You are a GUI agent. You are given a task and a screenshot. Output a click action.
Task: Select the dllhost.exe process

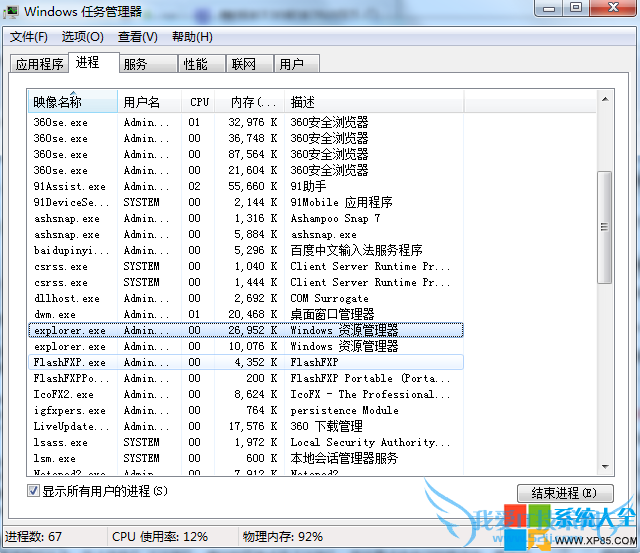246,298
